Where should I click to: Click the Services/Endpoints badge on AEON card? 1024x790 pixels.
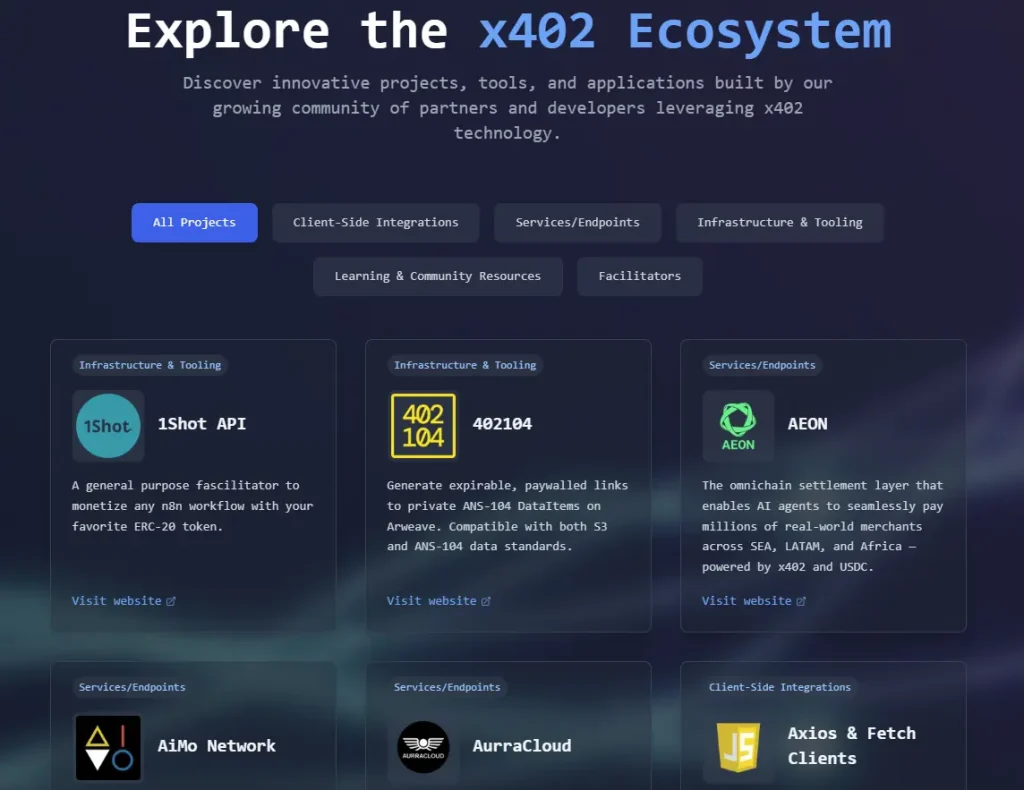(x=761, y=365)
